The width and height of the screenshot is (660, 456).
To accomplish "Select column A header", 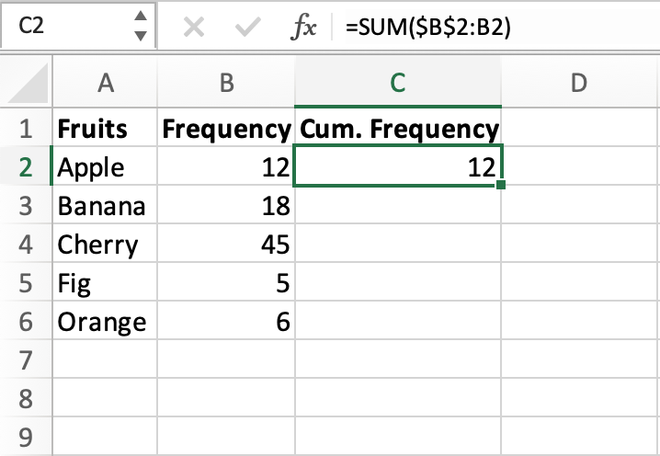I will click(103, 84).
